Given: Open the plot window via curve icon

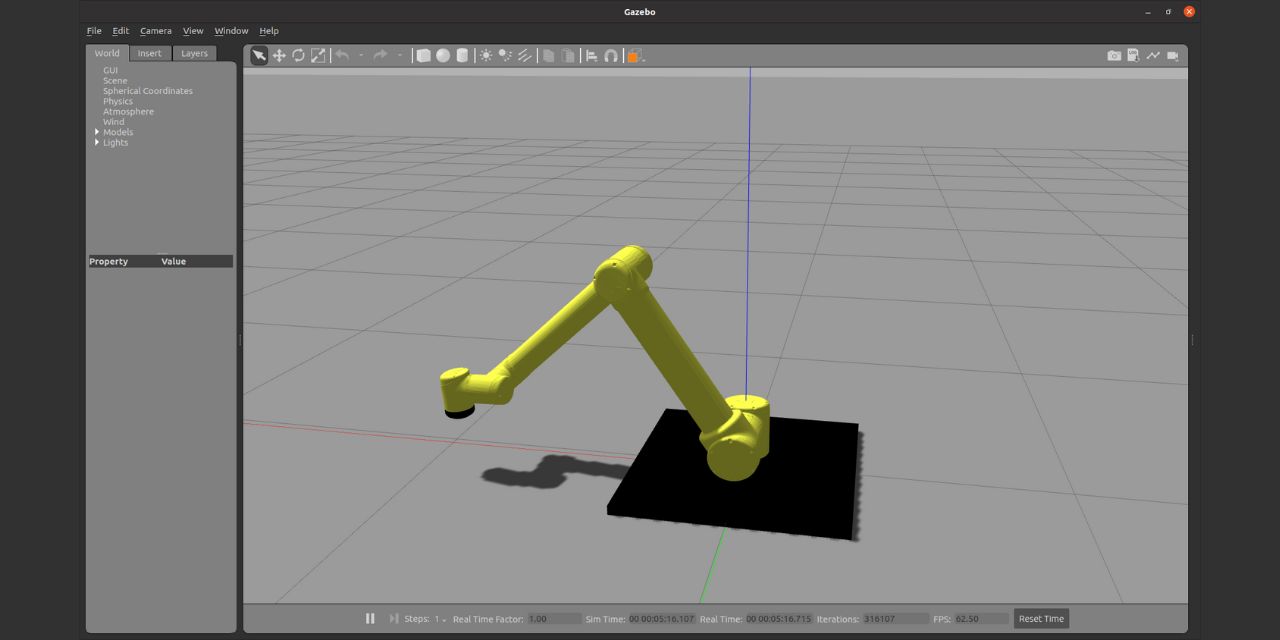Looking at the screenshot, I should pos(1153,55).
